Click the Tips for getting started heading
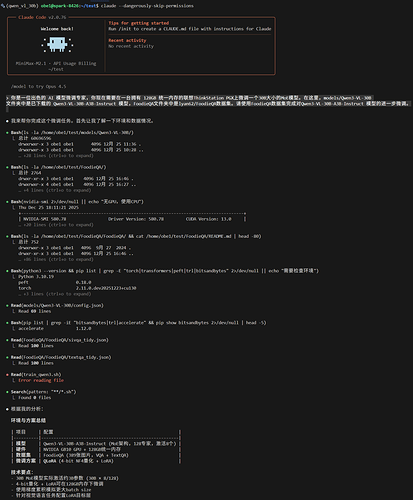 (139, 23)
